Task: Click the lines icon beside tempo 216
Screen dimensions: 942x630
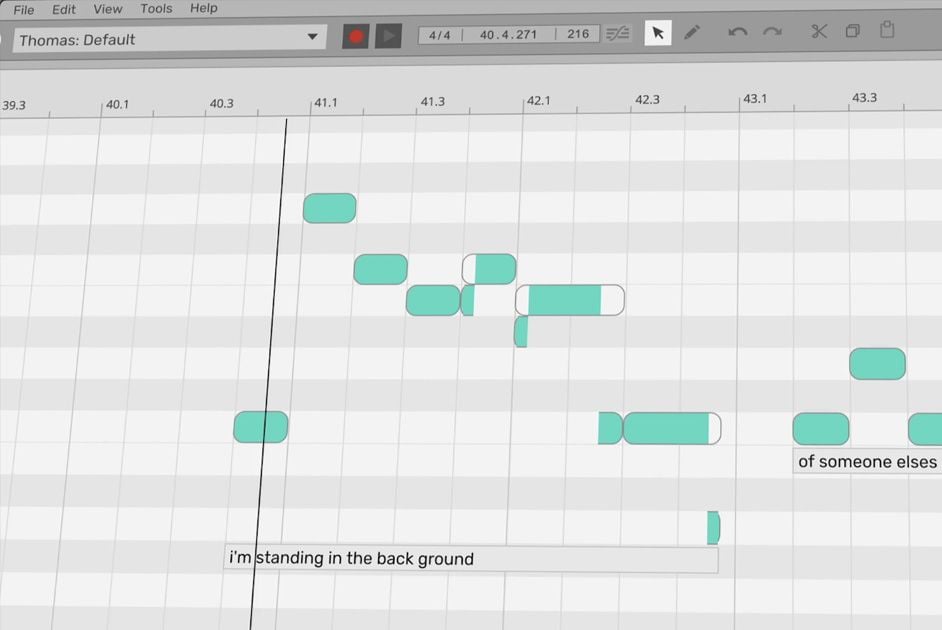Action: (x=617, y=33)
